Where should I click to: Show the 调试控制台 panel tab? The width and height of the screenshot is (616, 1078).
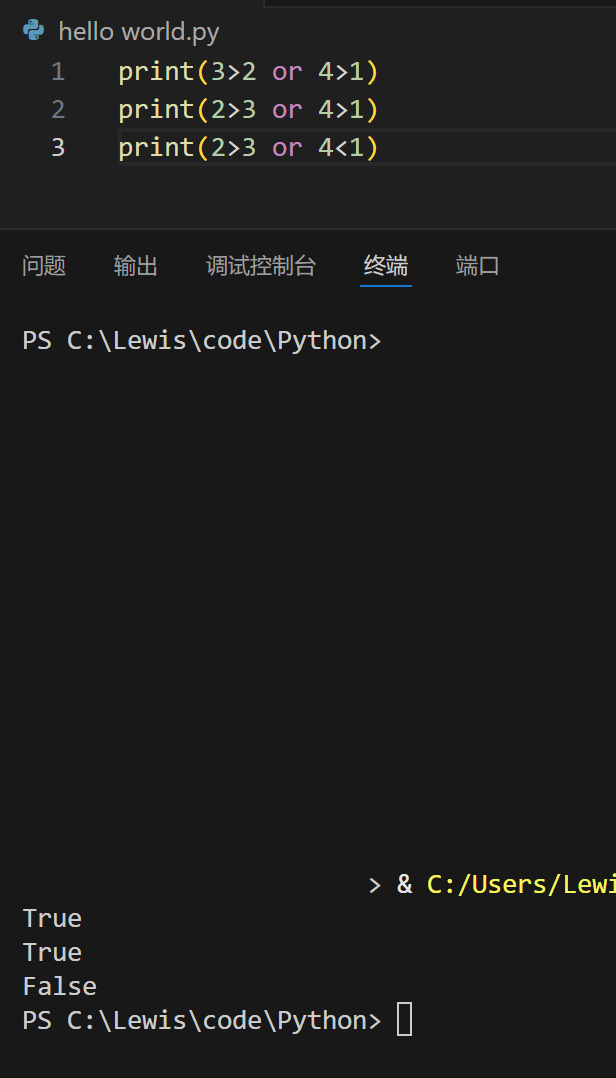pos(261,266)
